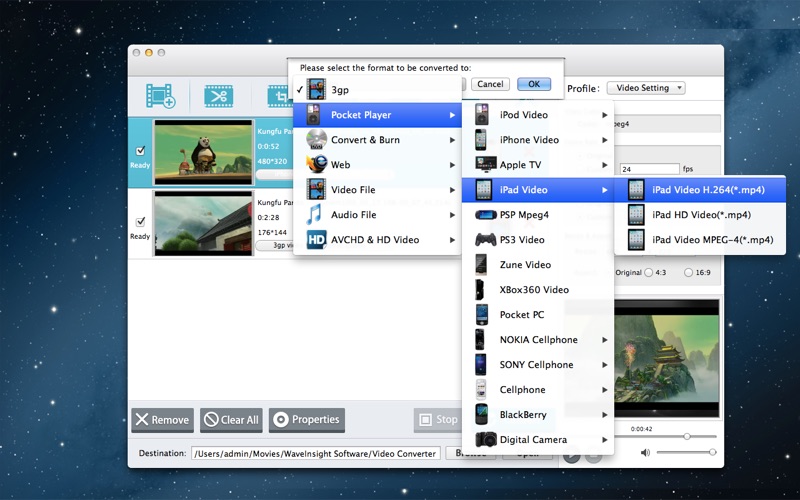Select the Trim scissors tool icon
This screenshot has width=800, height=500.
[218, 96]
